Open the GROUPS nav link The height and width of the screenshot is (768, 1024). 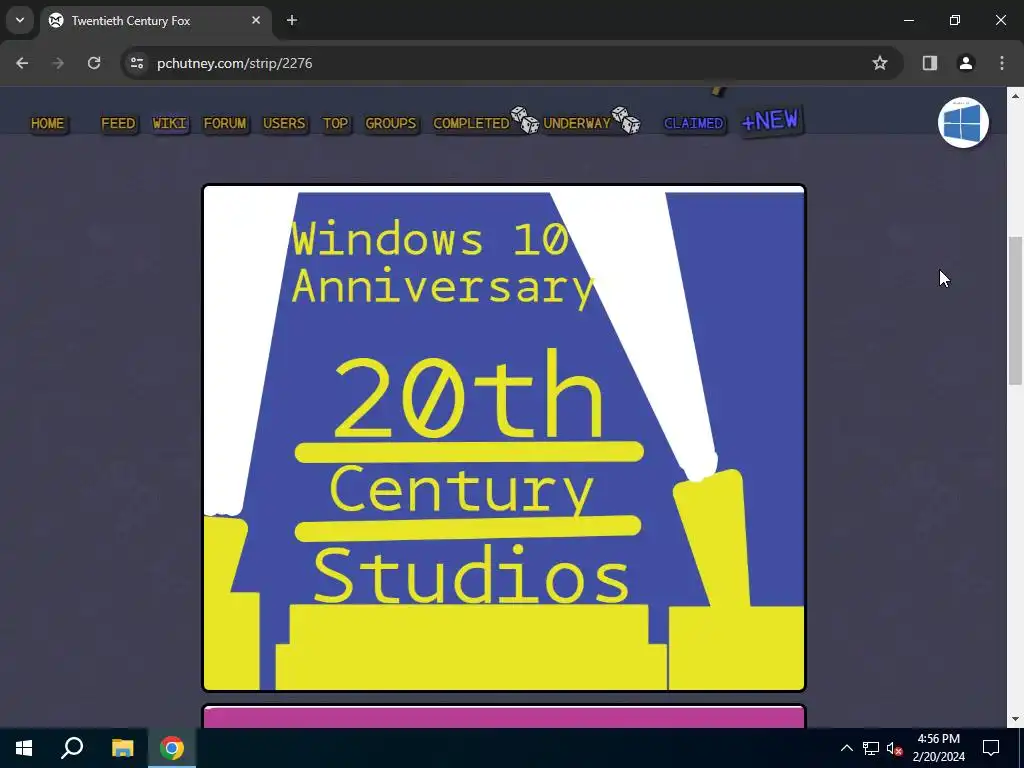coord(391,123)
